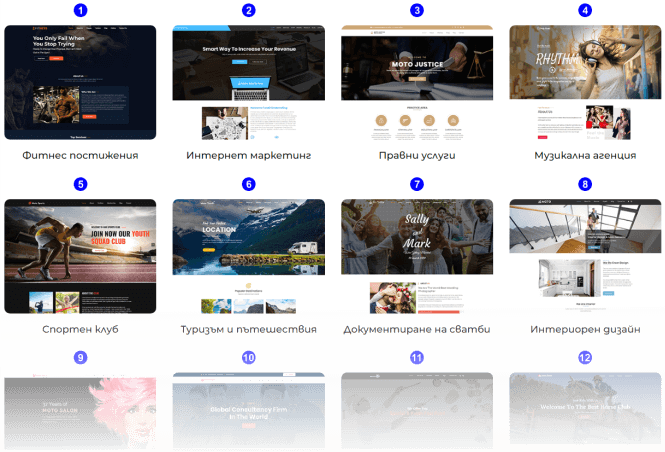The height and width of the screenshot is (452, 665).
Task: Click the caption 'Музикална агенция'
Action: (x=585, y=156)
